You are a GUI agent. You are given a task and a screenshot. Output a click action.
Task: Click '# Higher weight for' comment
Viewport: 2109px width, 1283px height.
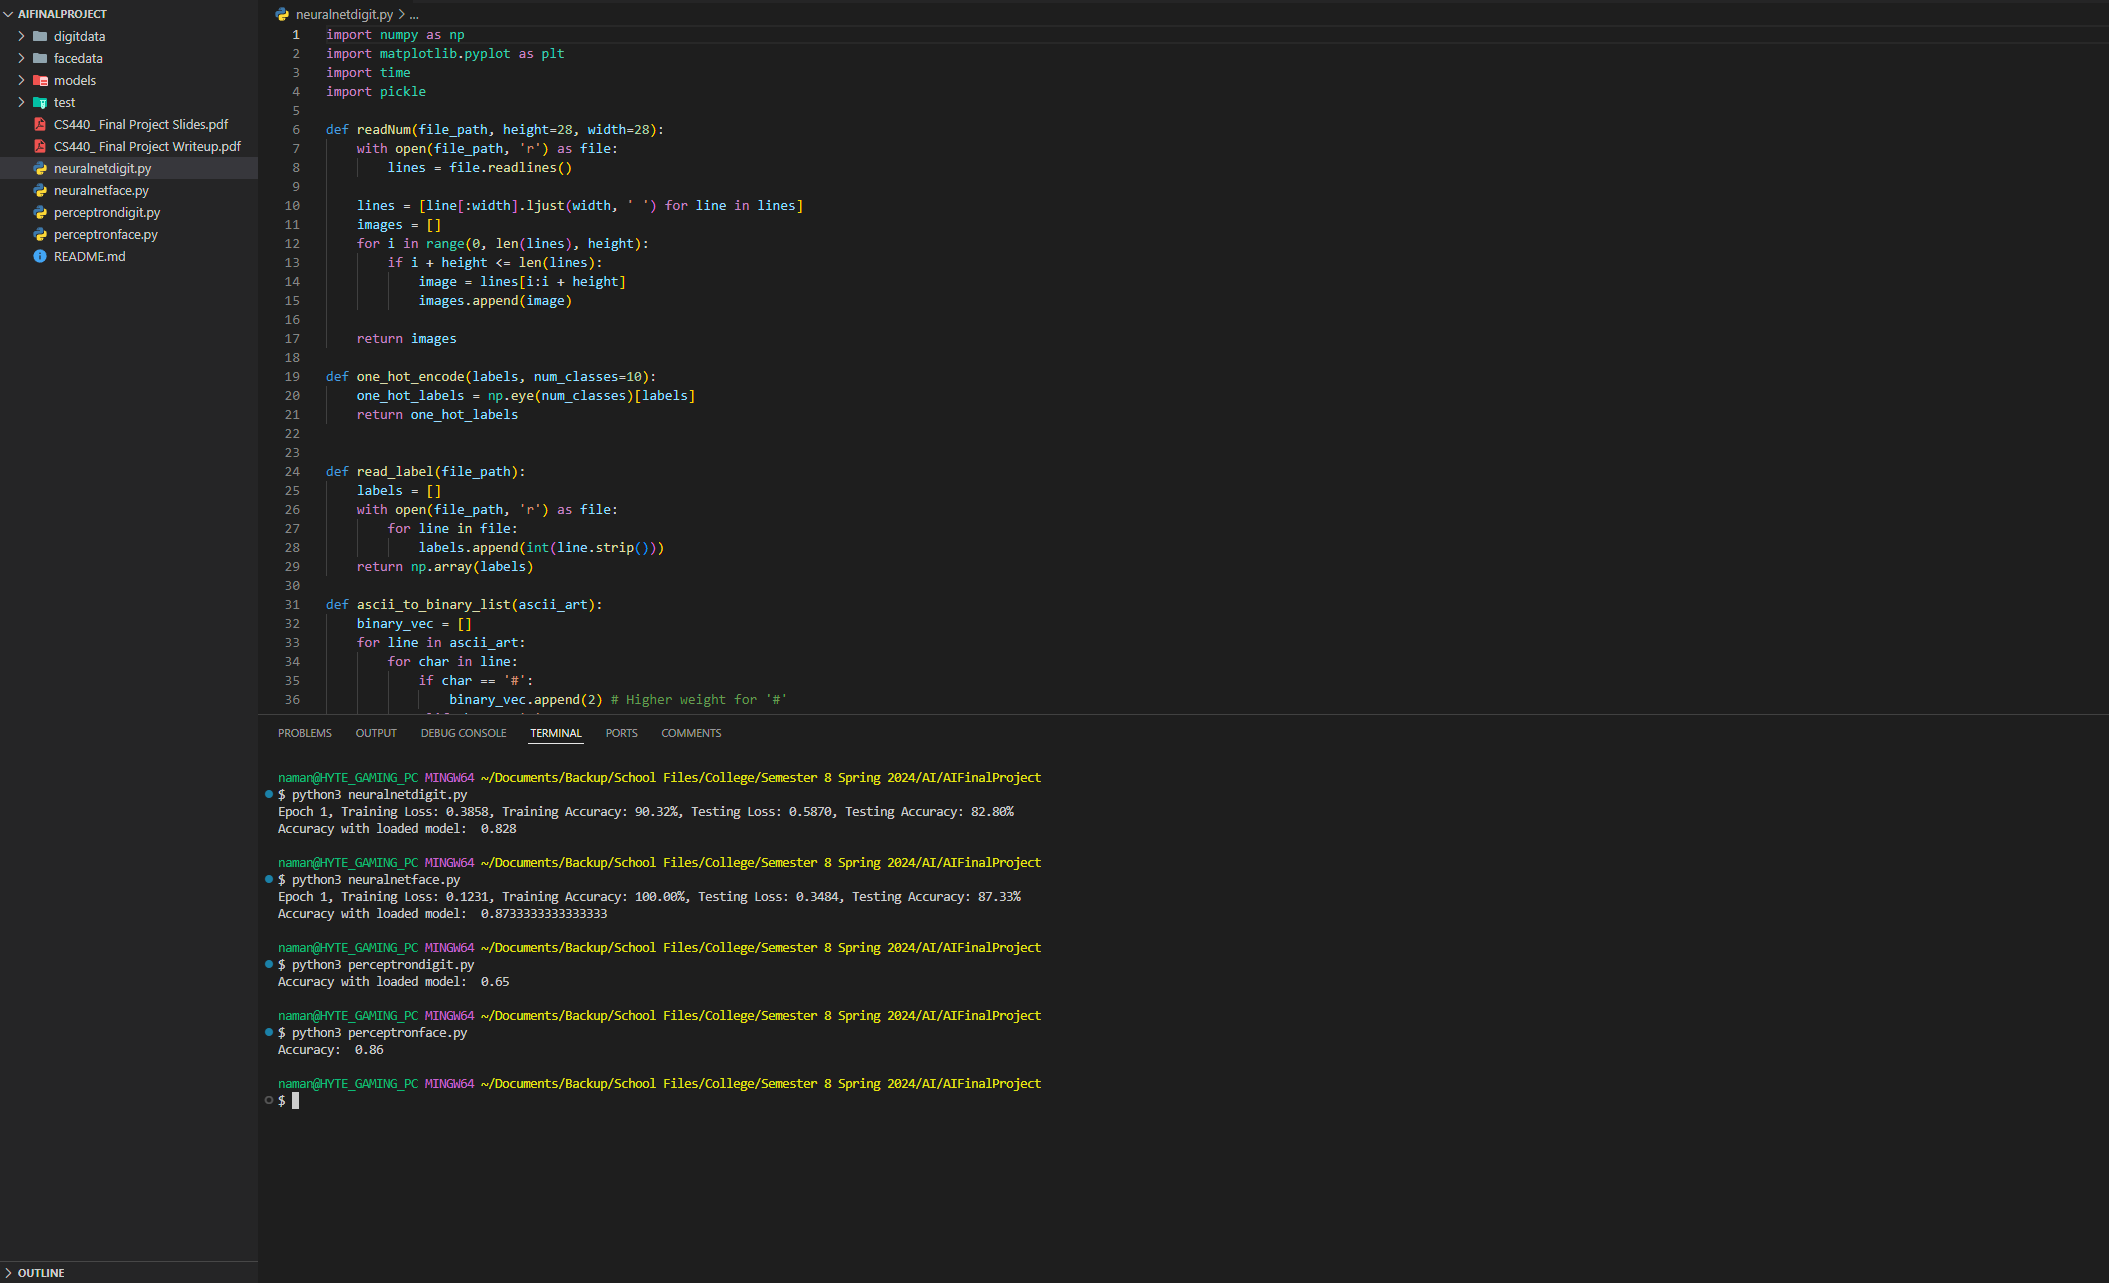pyautogui.click(x=684, y=700)
